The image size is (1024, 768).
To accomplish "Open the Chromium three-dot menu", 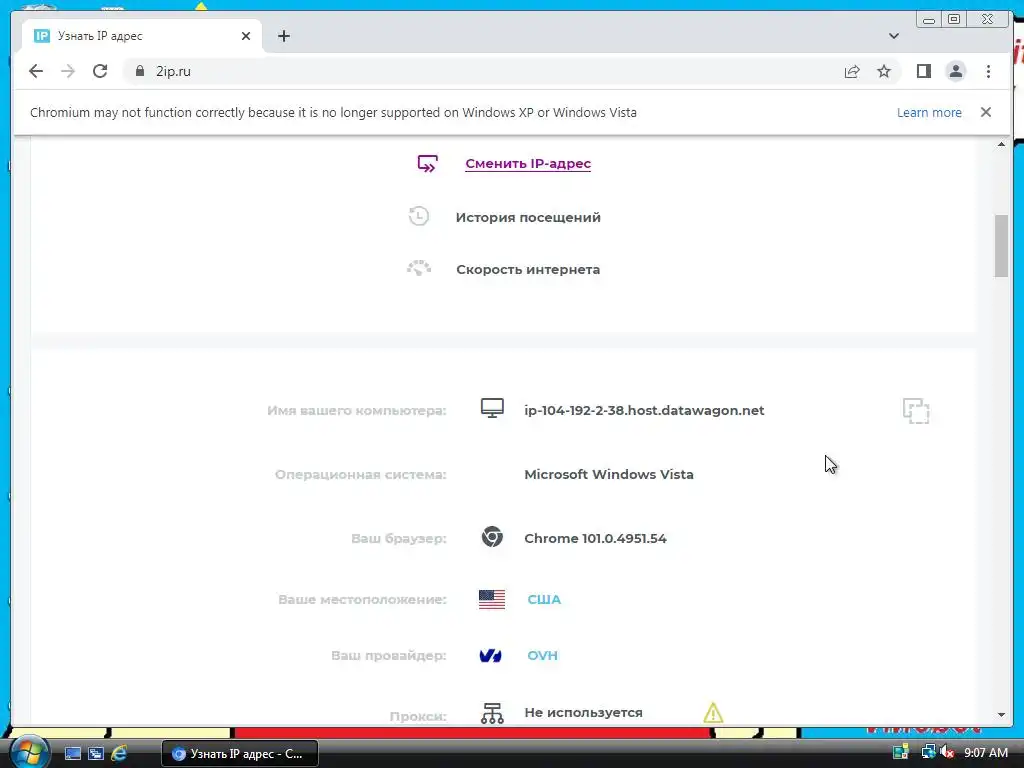I will [988, 71].
